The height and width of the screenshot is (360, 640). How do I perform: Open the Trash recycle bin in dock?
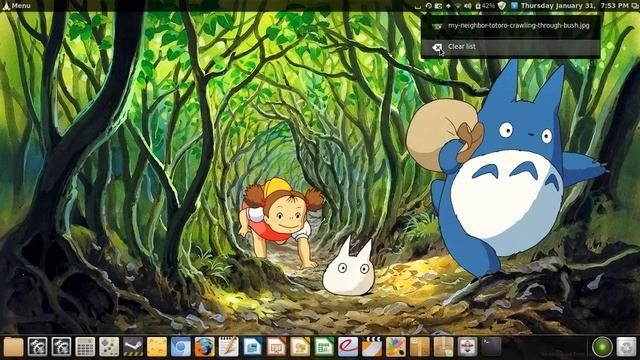626,347
